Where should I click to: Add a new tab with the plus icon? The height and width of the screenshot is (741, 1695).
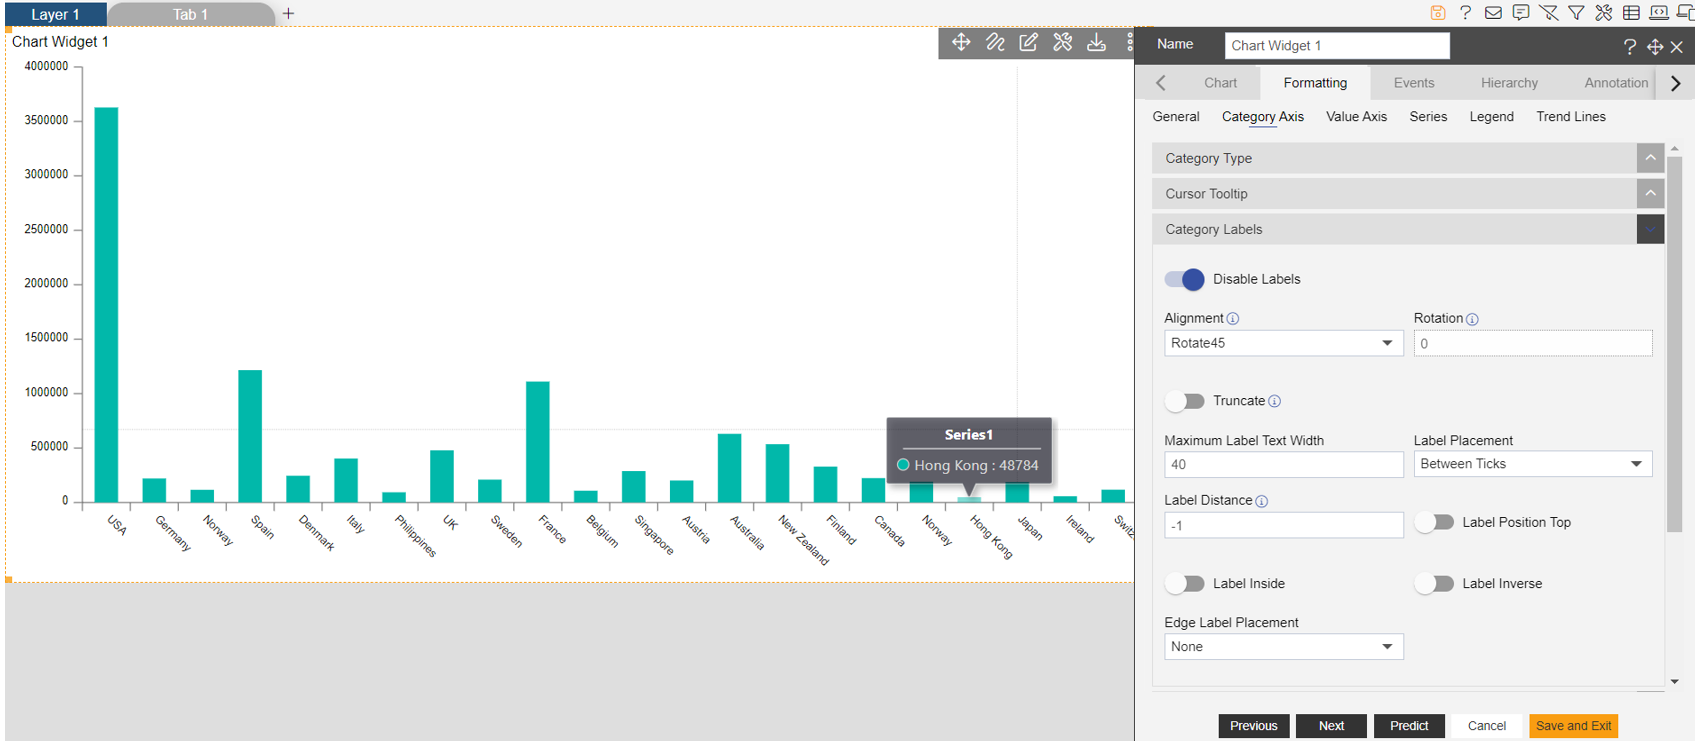pyautogui.click(x=288, y=14)
